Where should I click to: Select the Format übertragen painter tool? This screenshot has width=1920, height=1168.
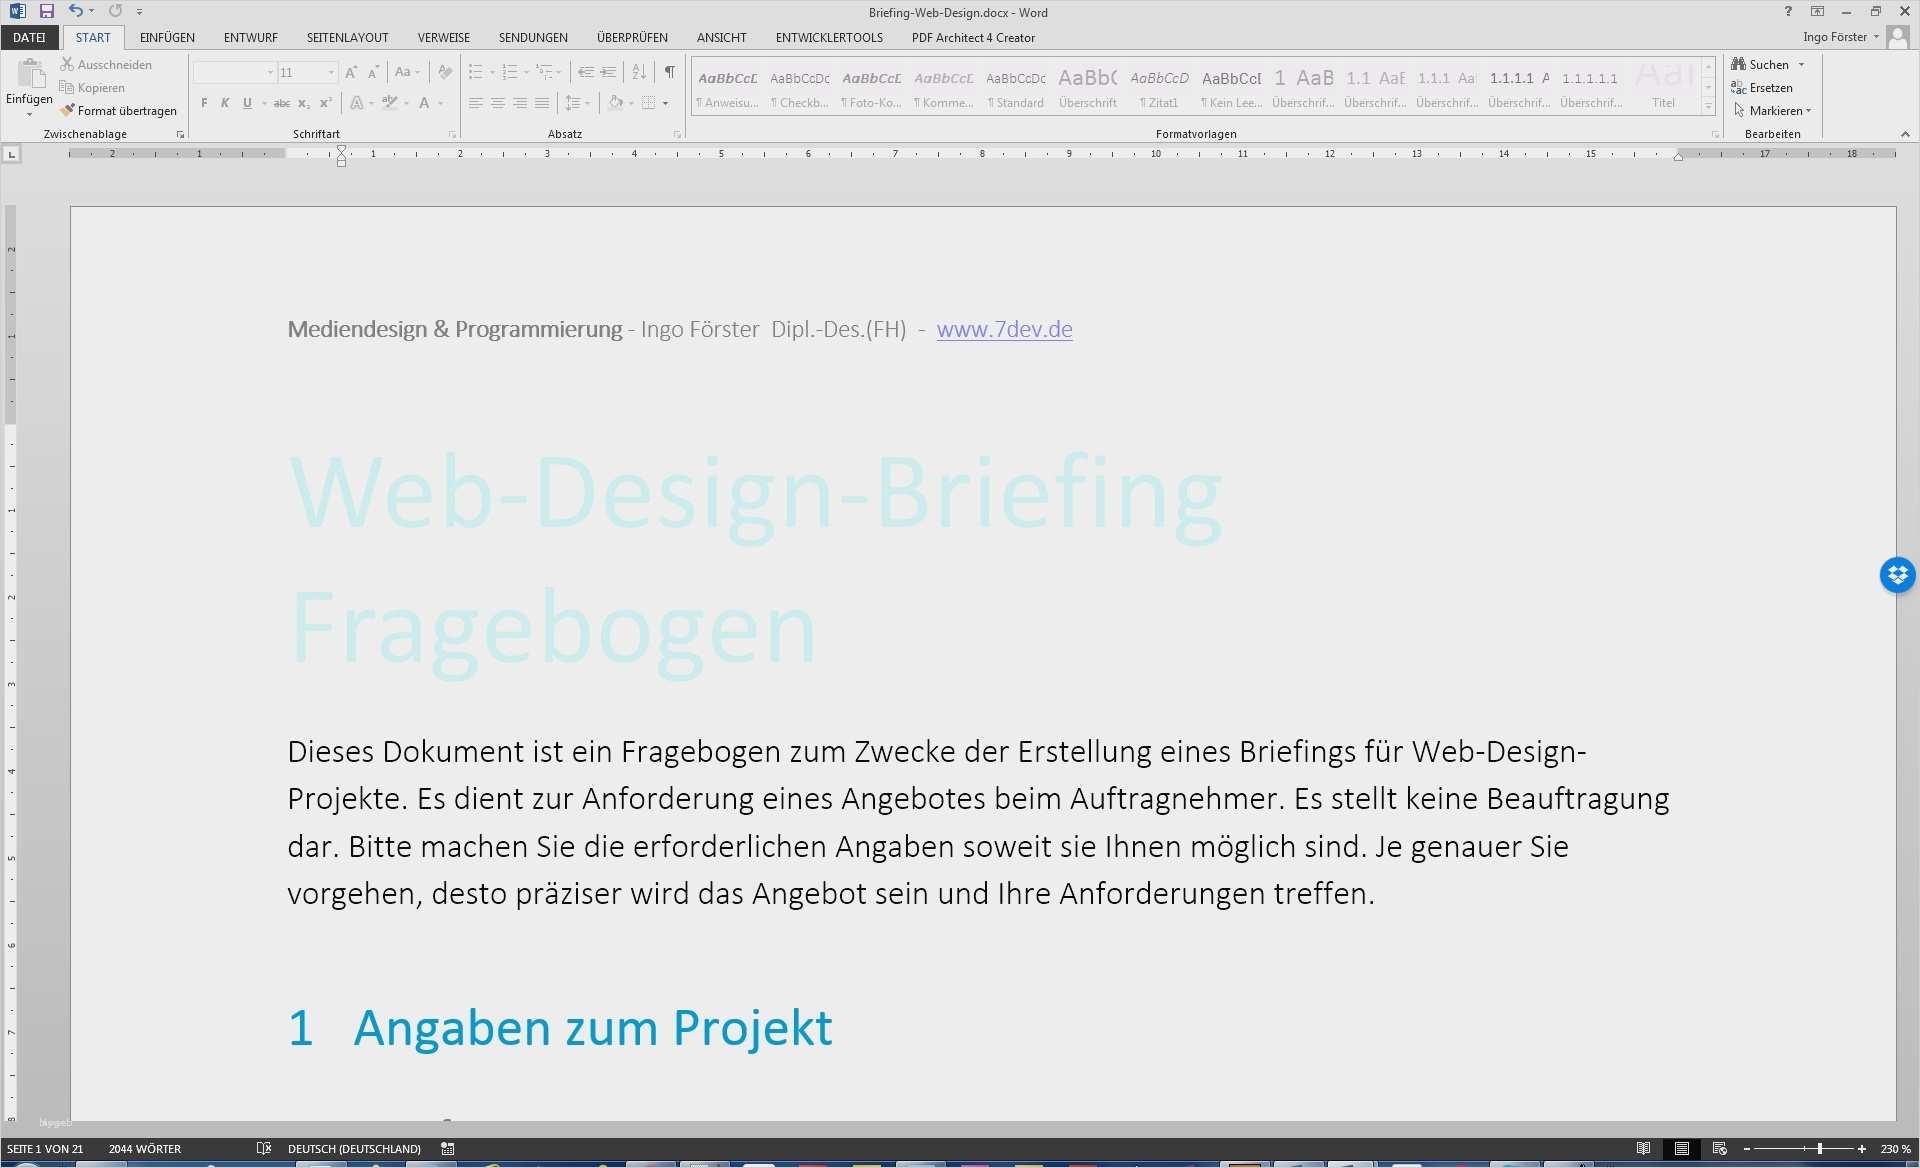[119, 110]
